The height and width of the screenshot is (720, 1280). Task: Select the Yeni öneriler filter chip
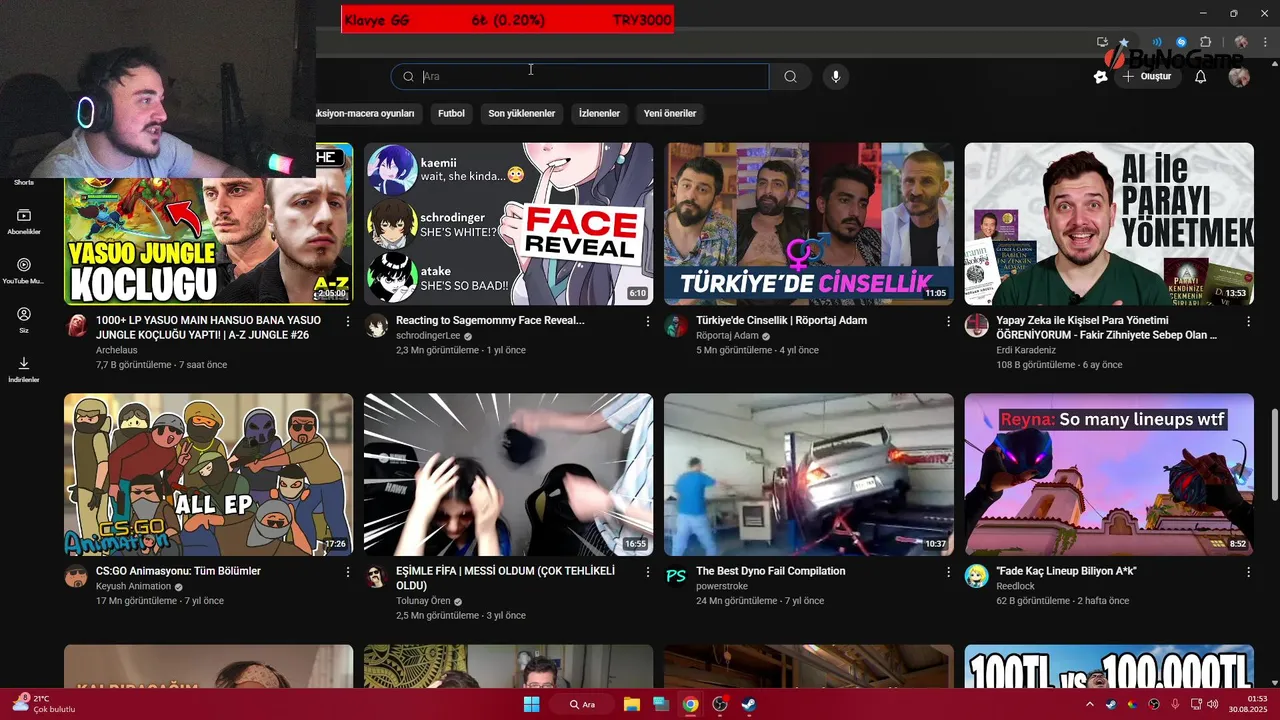(670, 114)
